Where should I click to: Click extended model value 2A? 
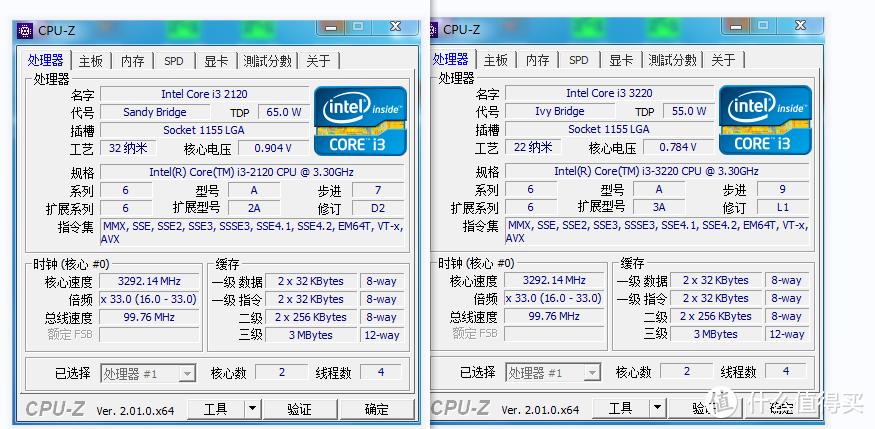click(x=254, y=209)
